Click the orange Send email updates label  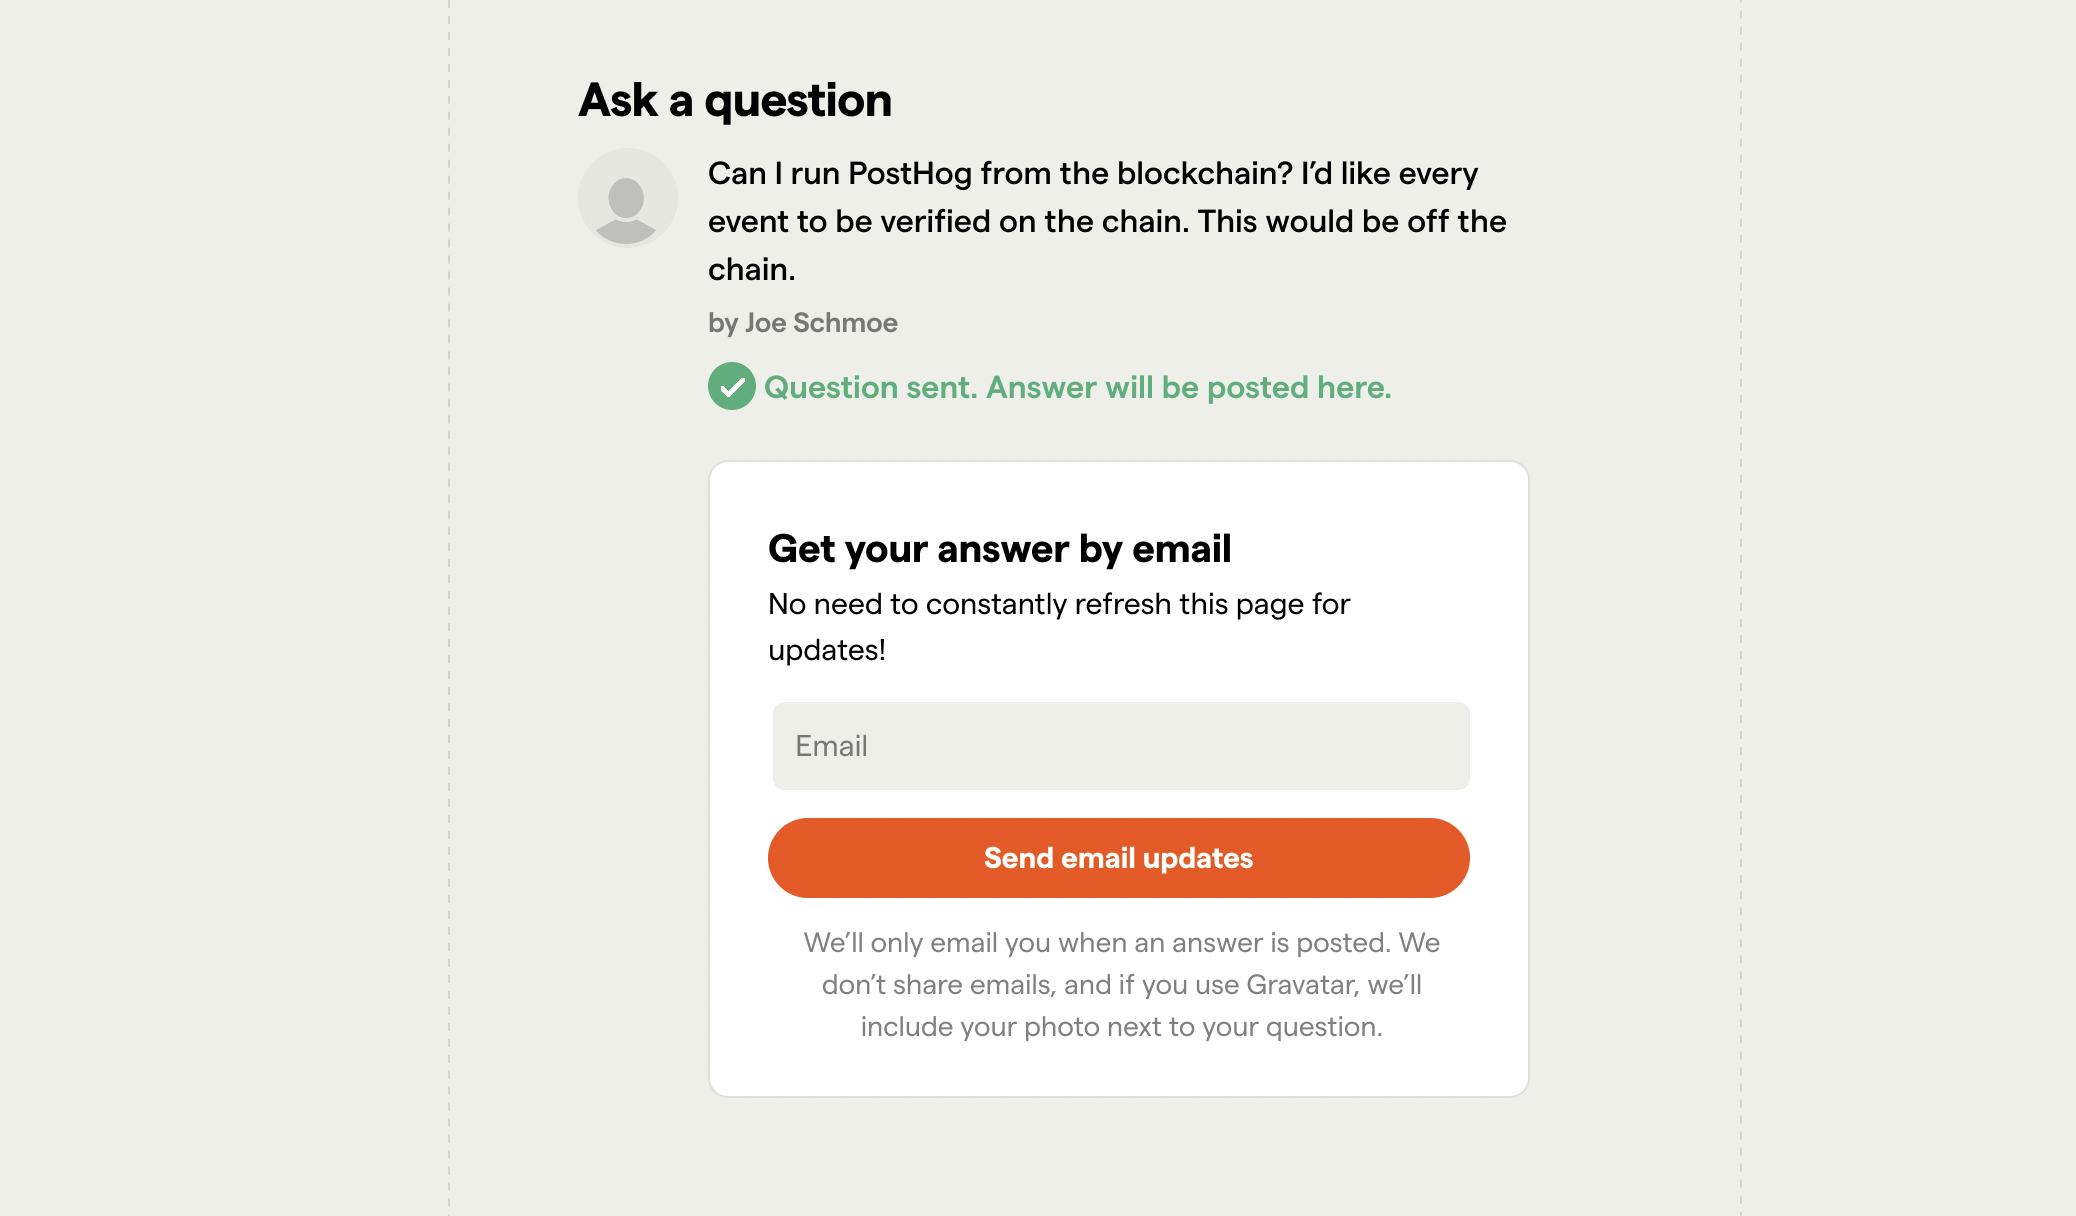coord(1118,857)
